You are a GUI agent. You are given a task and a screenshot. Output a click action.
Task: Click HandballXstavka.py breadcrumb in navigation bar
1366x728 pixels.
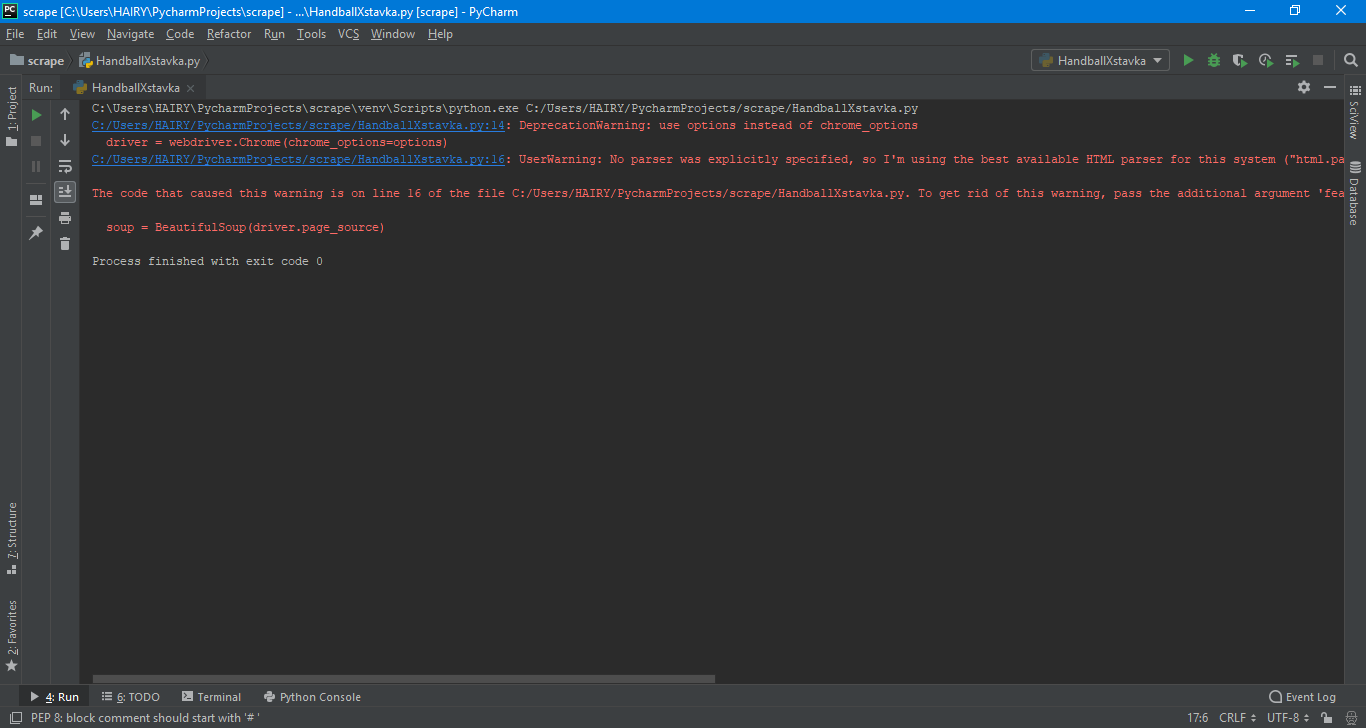(x=140, y=61)
